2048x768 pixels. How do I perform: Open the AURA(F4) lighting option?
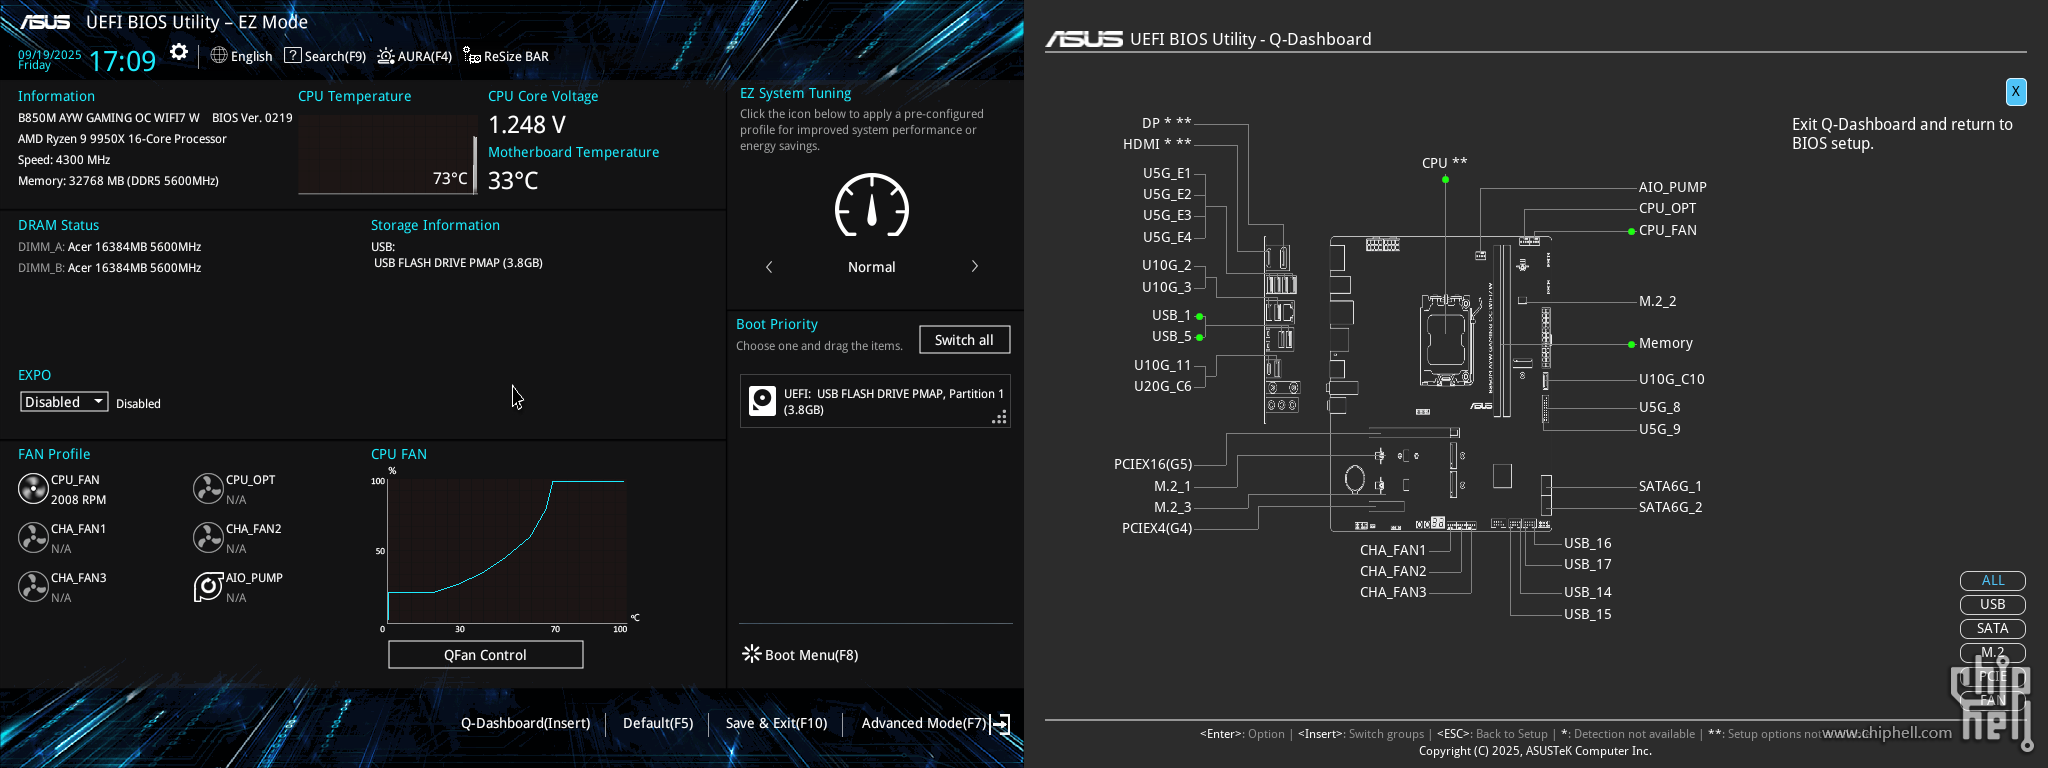[x=414, y=56]
